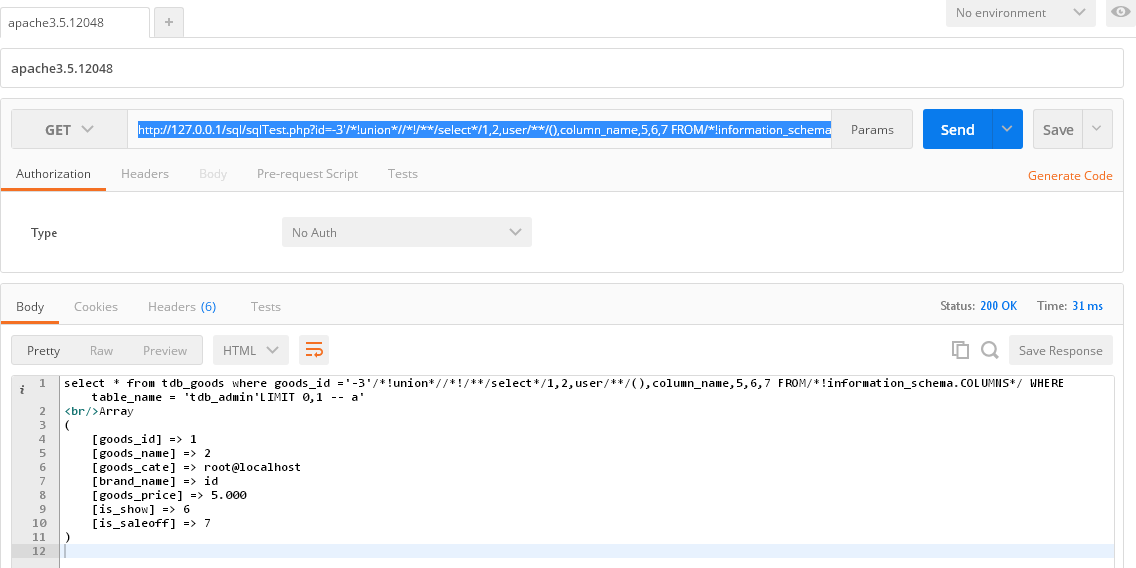
Task: Open the HTML response format dropdown
Action: (x=251, y=350)
